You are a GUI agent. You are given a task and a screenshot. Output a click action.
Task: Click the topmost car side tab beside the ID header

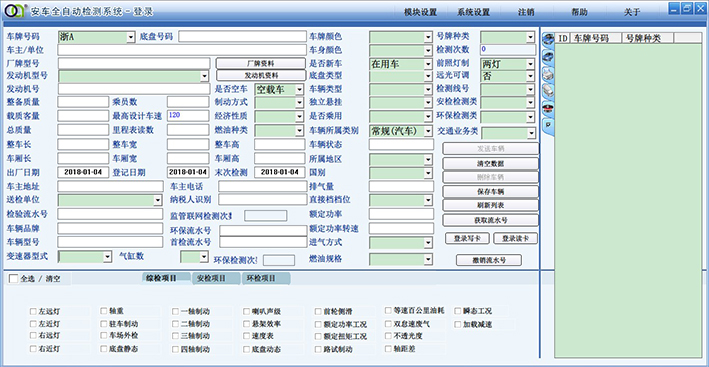click(548, 39)
